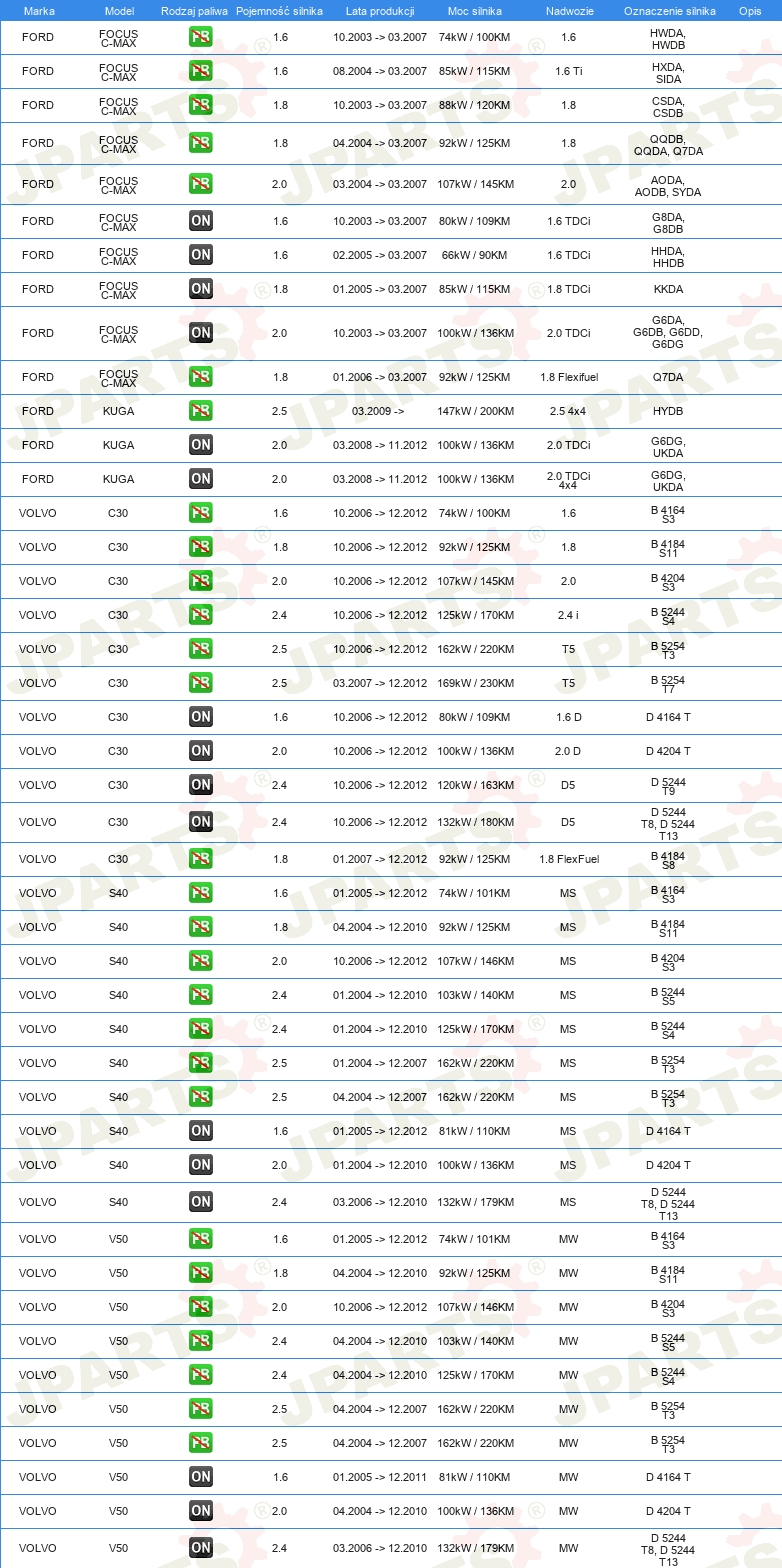782x1568 pixels.
Task: Select the ON icon in the V50 01.2005 -> 12.2011 row
Action: (x=201, y=1477)
